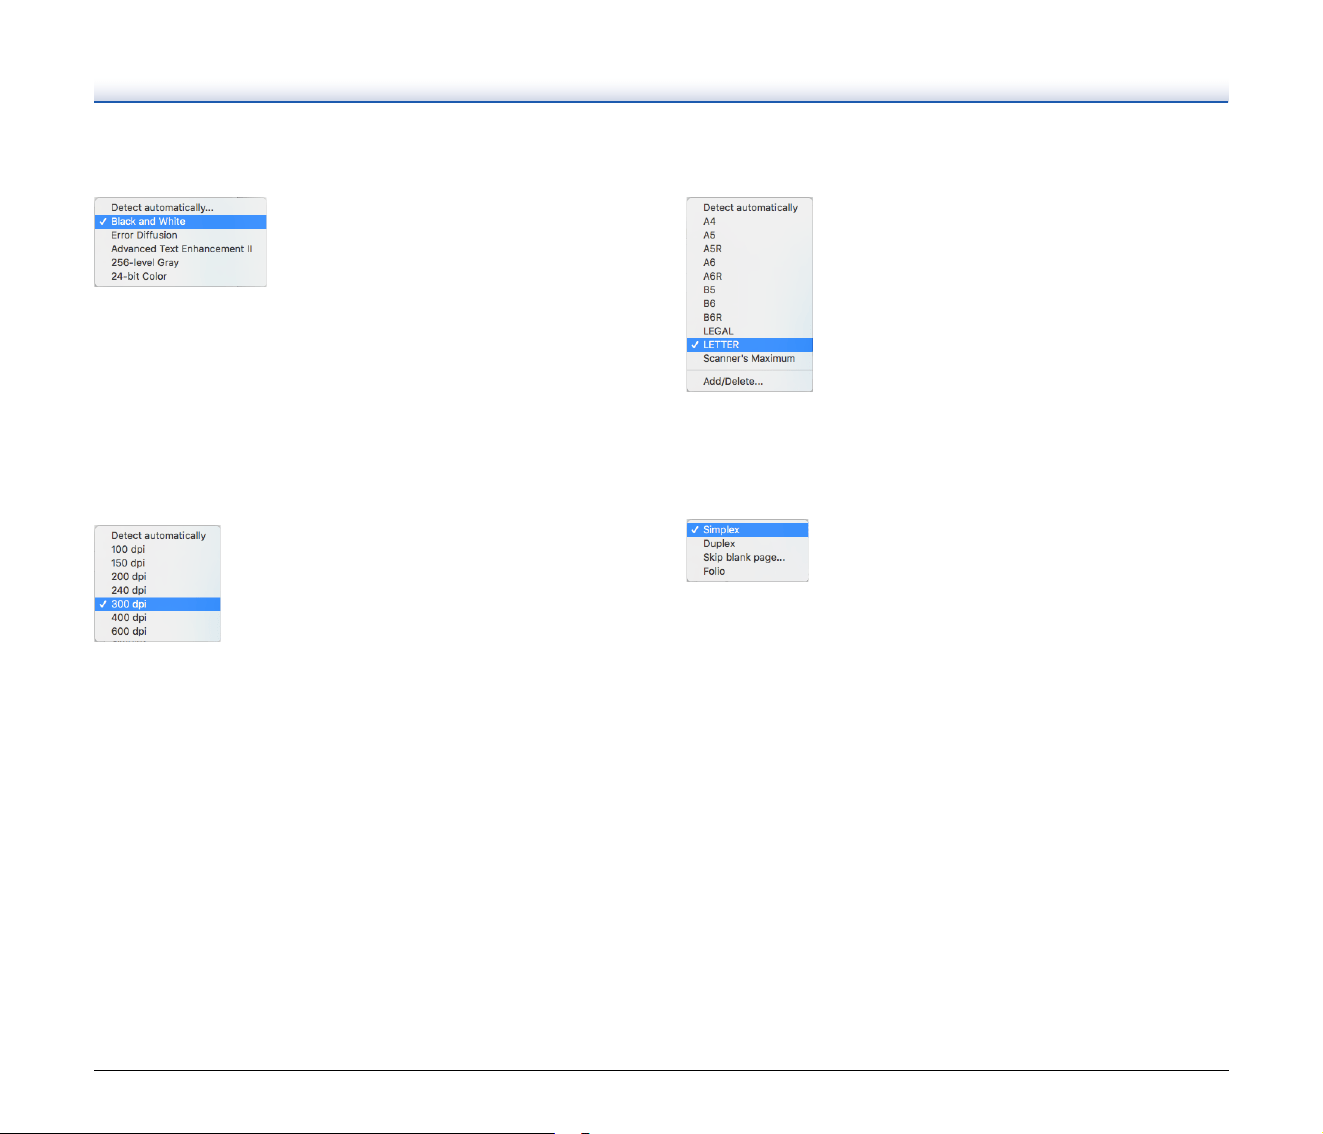Viewport: 1323px width, 1134px height.
Task: Choose Folio scanning side
Action: (747, 572)
